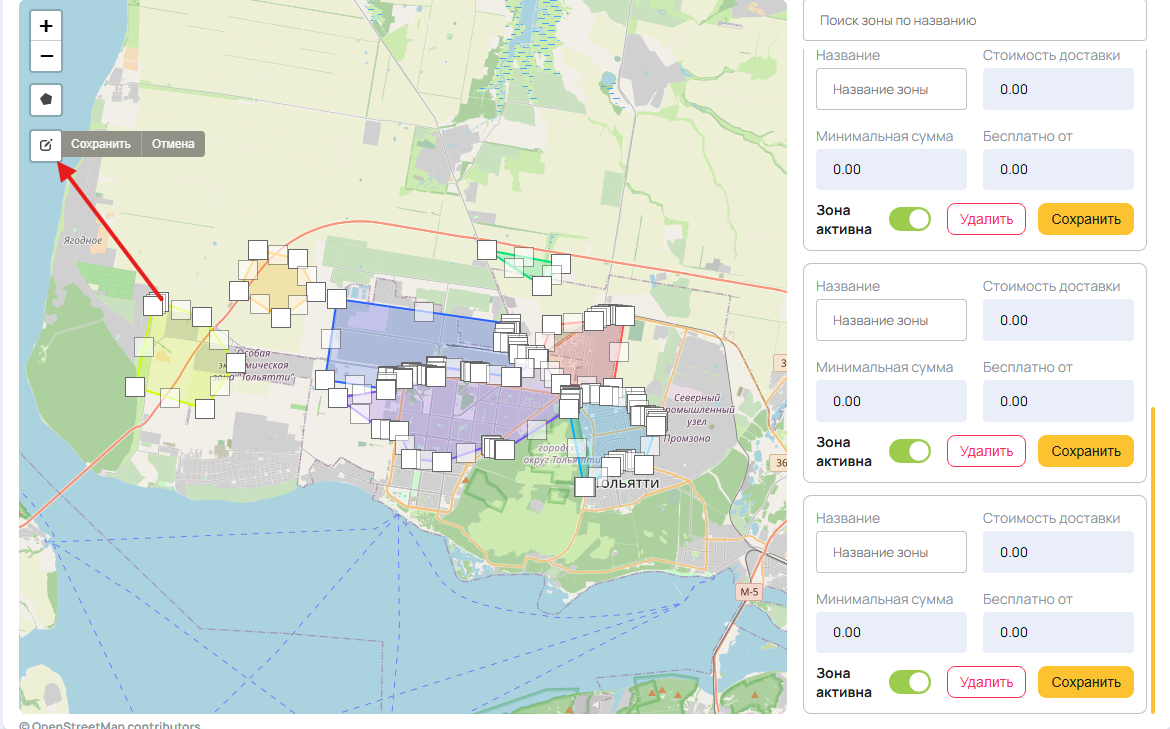Save the top zone card
Screen dimensions: 1170x729
(x=1086, y=219)
